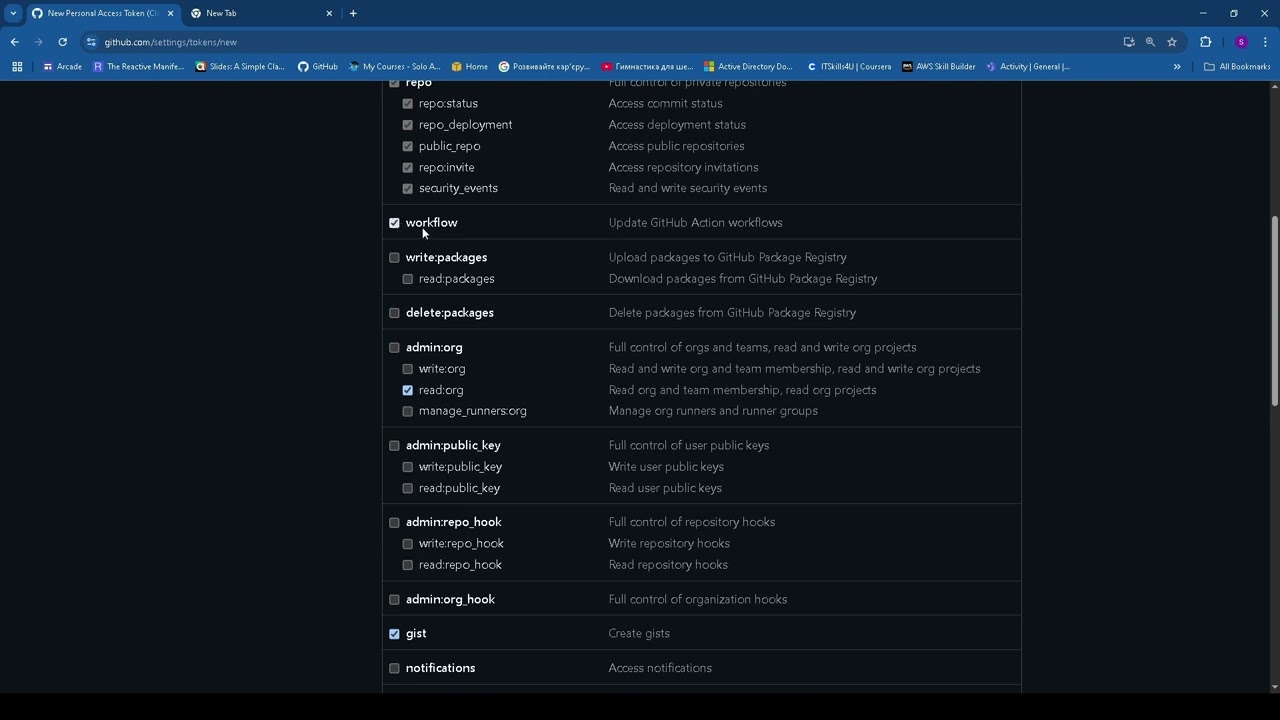Check the write:repo_hook scope
The image size is (1280, 720).
(x=407, y=544)
